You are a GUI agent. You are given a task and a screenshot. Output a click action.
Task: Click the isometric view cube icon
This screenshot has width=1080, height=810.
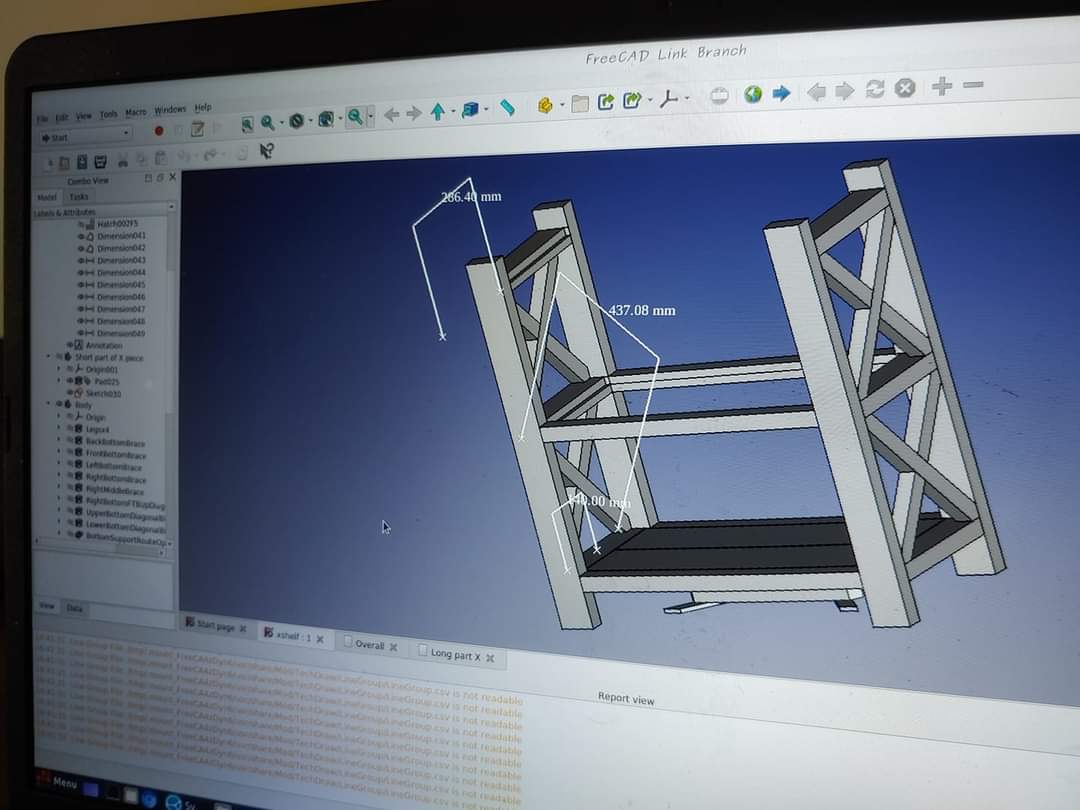point(469,110)
